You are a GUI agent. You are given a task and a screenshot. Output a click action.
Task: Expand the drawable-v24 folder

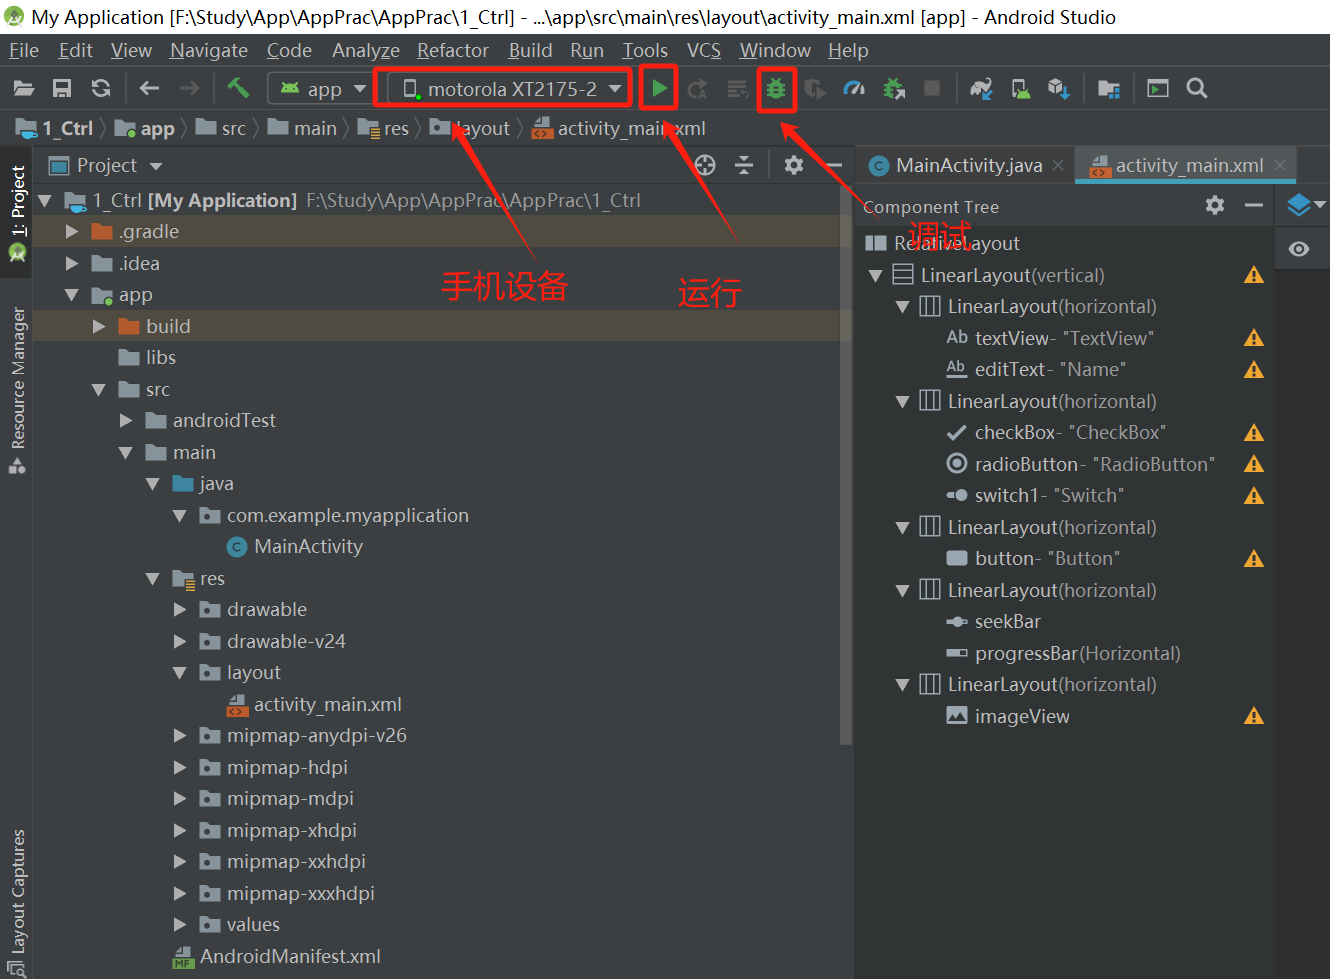click(x=180, y=641)
